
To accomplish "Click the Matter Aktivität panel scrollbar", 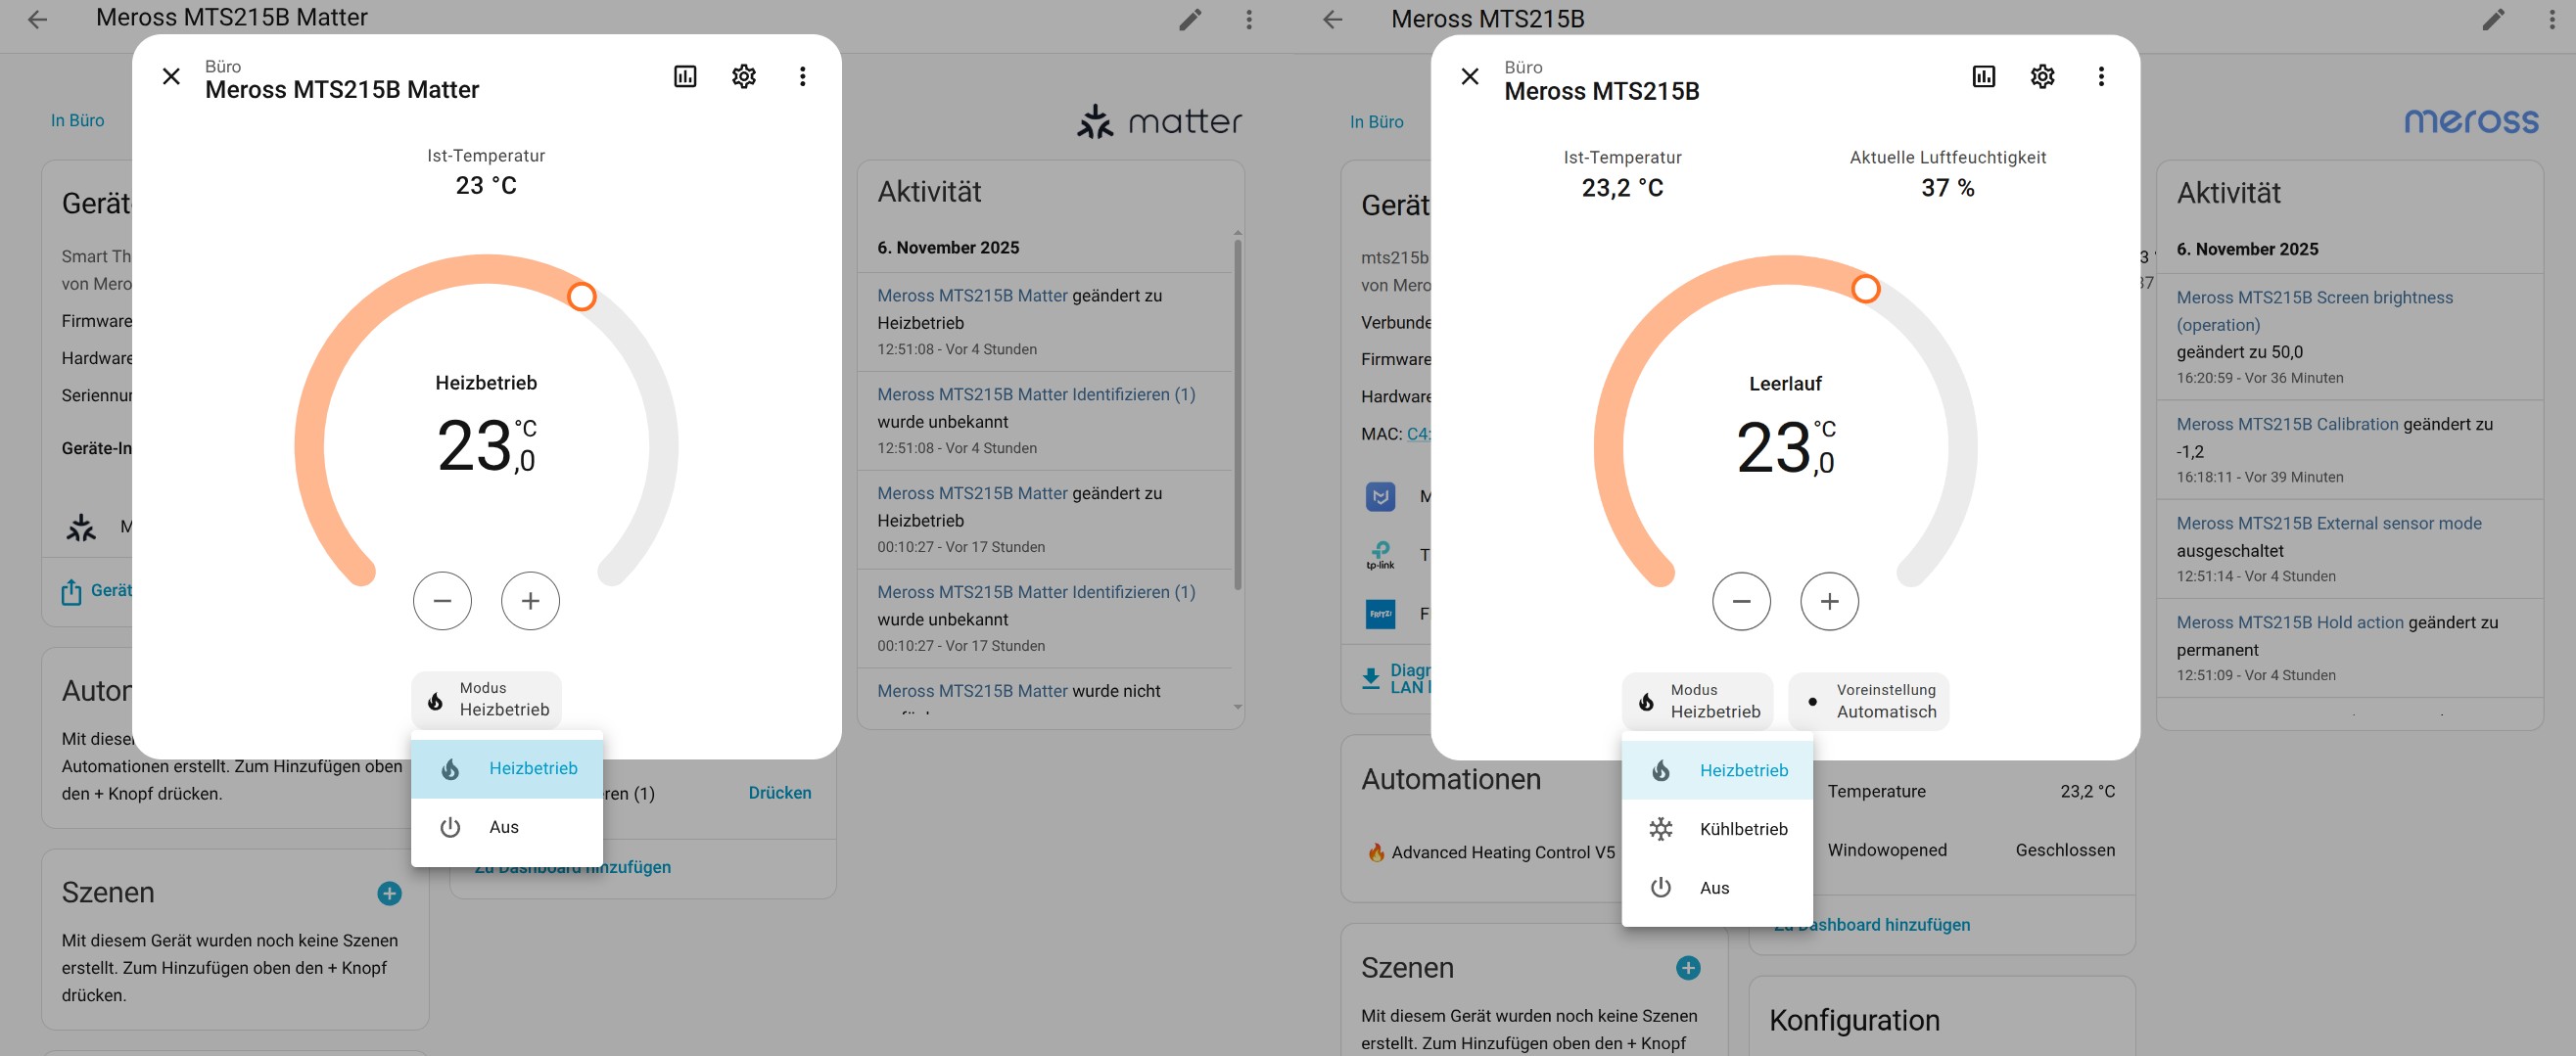I will [1238, 415].
